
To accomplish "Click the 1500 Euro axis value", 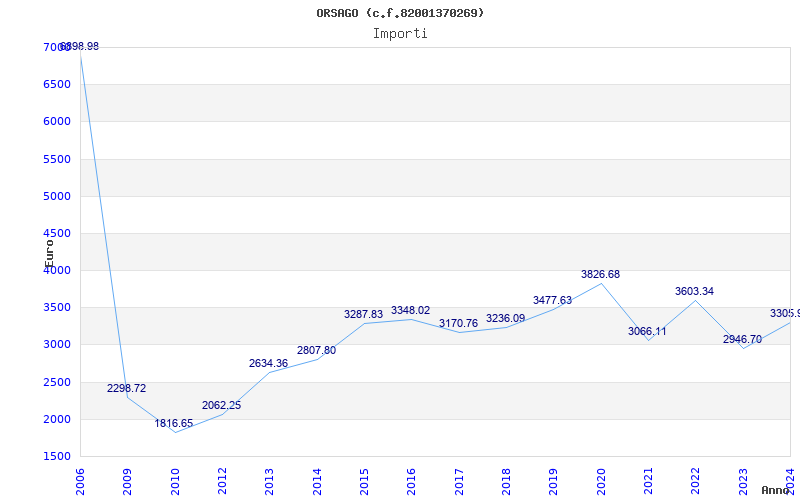I will [x=57, y=457].
